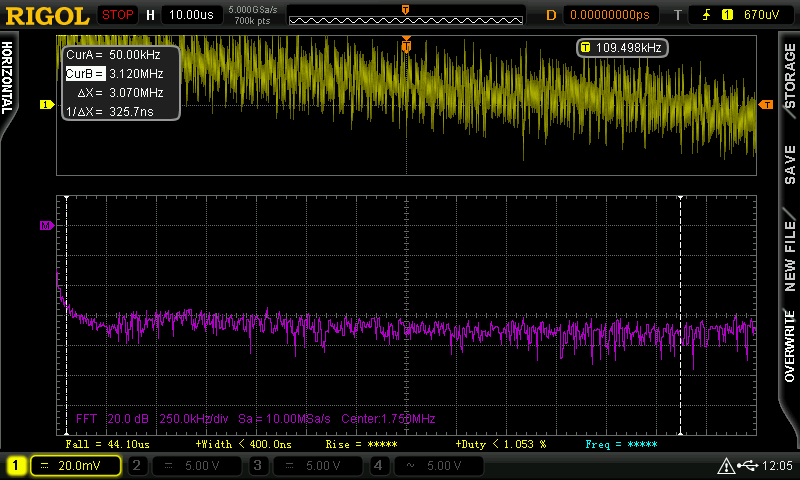Viewport: 800px width, 480px height.
Task: Enable channel 4
Action: [378, 465]
